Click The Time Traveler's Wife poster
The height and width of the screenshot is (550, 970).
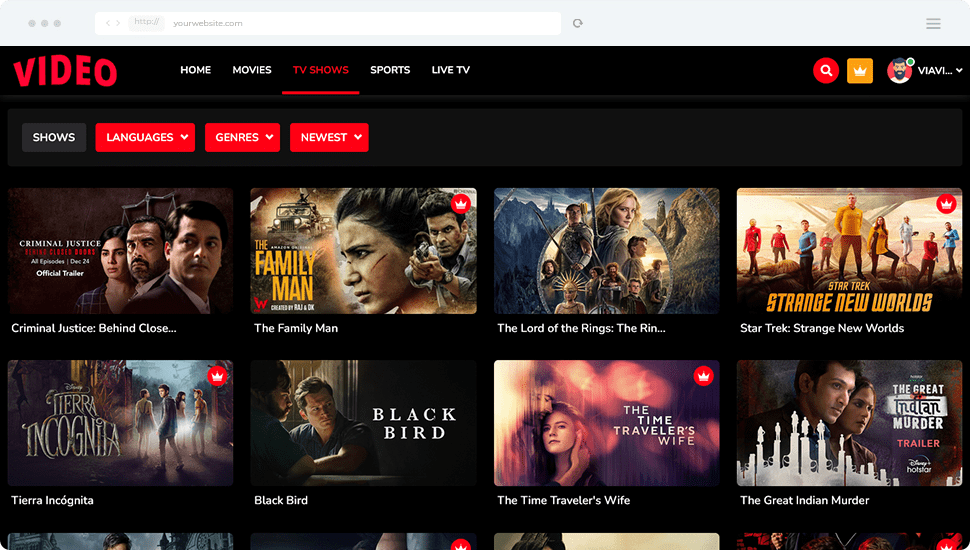[607, 423]
